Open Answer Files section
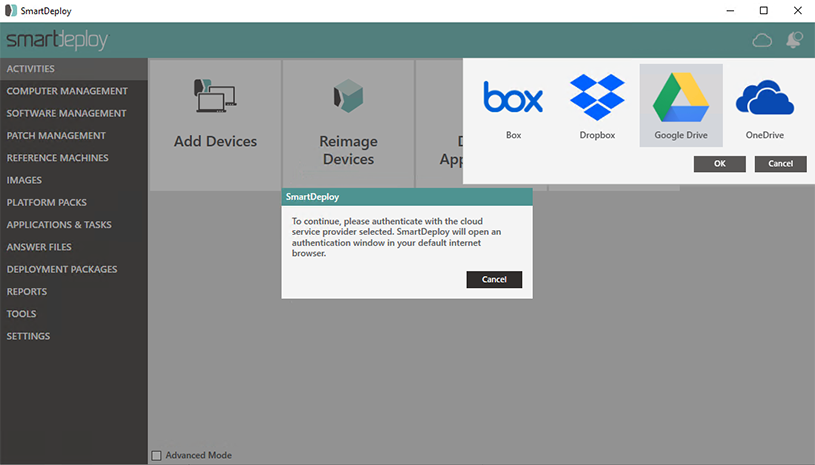Image resolution: width=815 pixels, height=465 pixels. (74, 247)
